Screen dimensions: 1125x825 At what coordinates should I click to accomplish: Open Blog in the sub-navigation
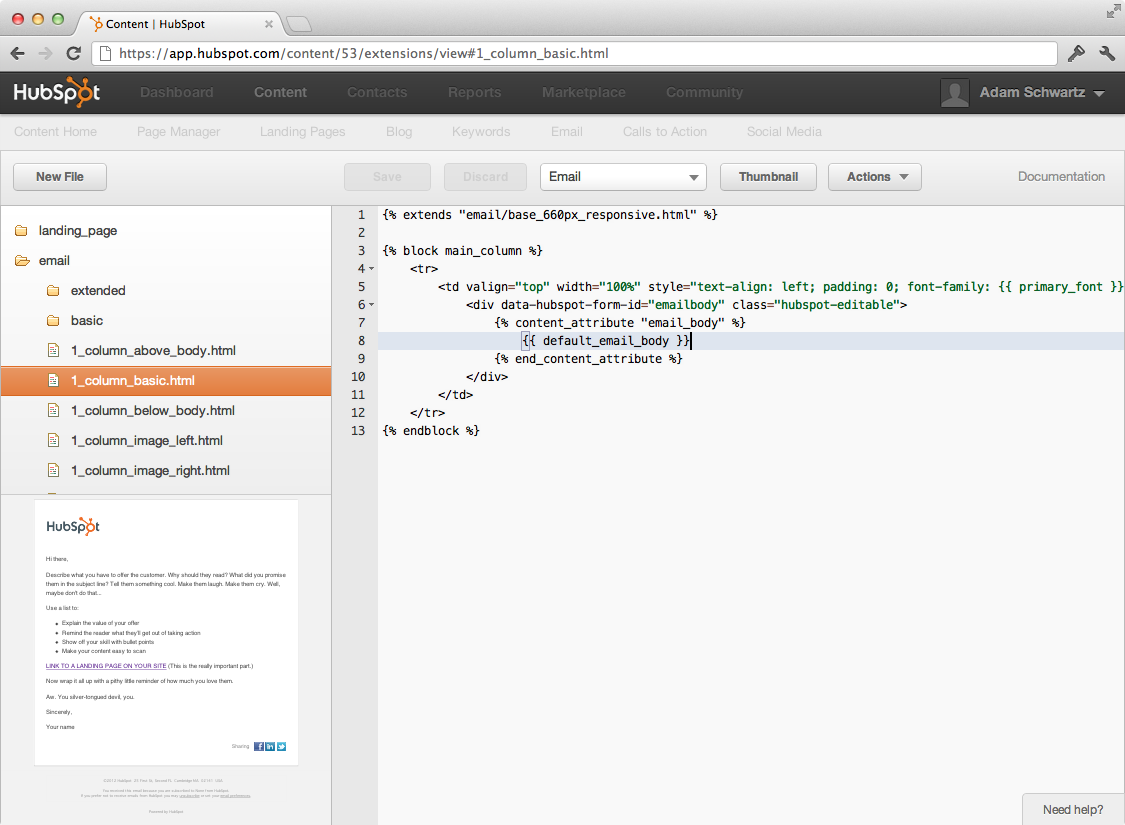pyautogui.click(x=399, y=132)
